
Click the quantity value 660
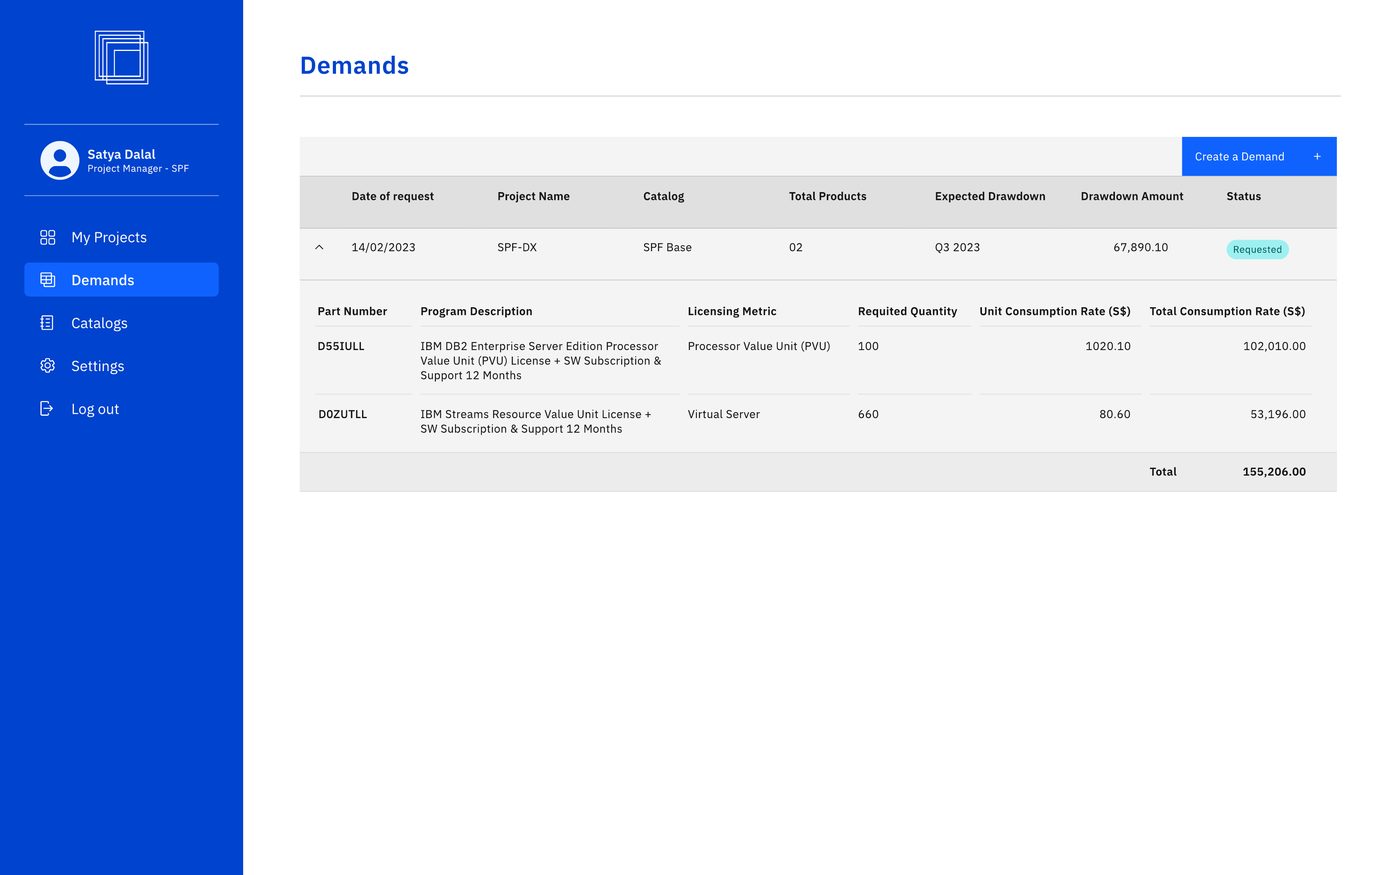point(868,415)
